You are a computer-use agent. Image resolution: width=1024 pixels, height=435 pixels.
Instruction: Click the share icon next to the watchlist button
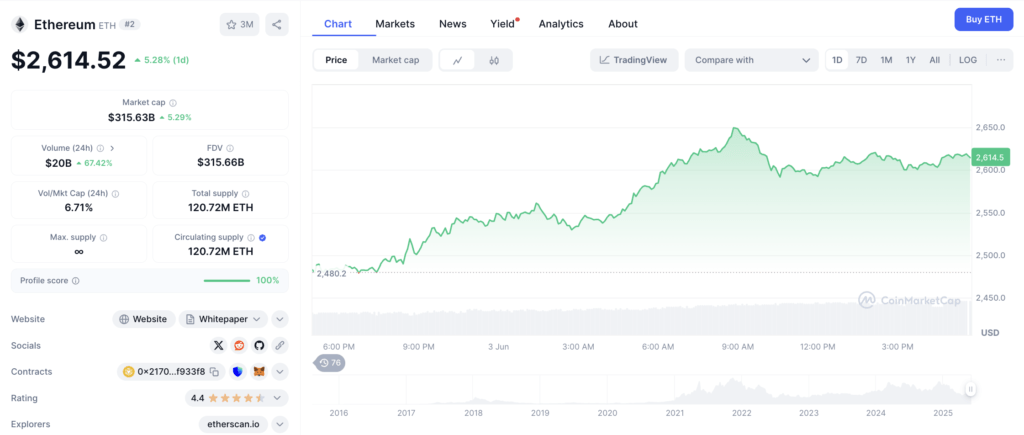click(x=277, y=25)
